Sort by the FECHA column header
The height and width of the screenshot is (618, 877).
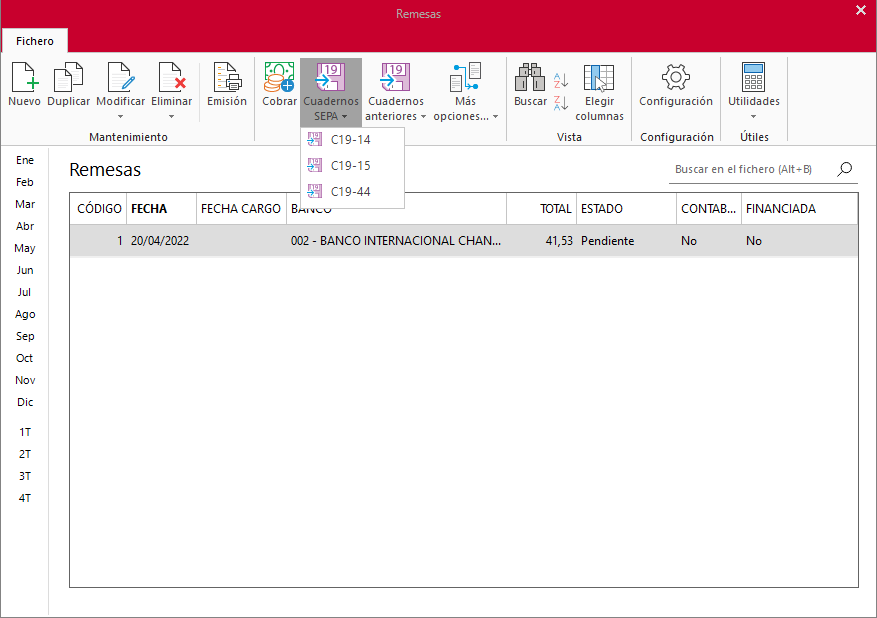coord(161,209)
